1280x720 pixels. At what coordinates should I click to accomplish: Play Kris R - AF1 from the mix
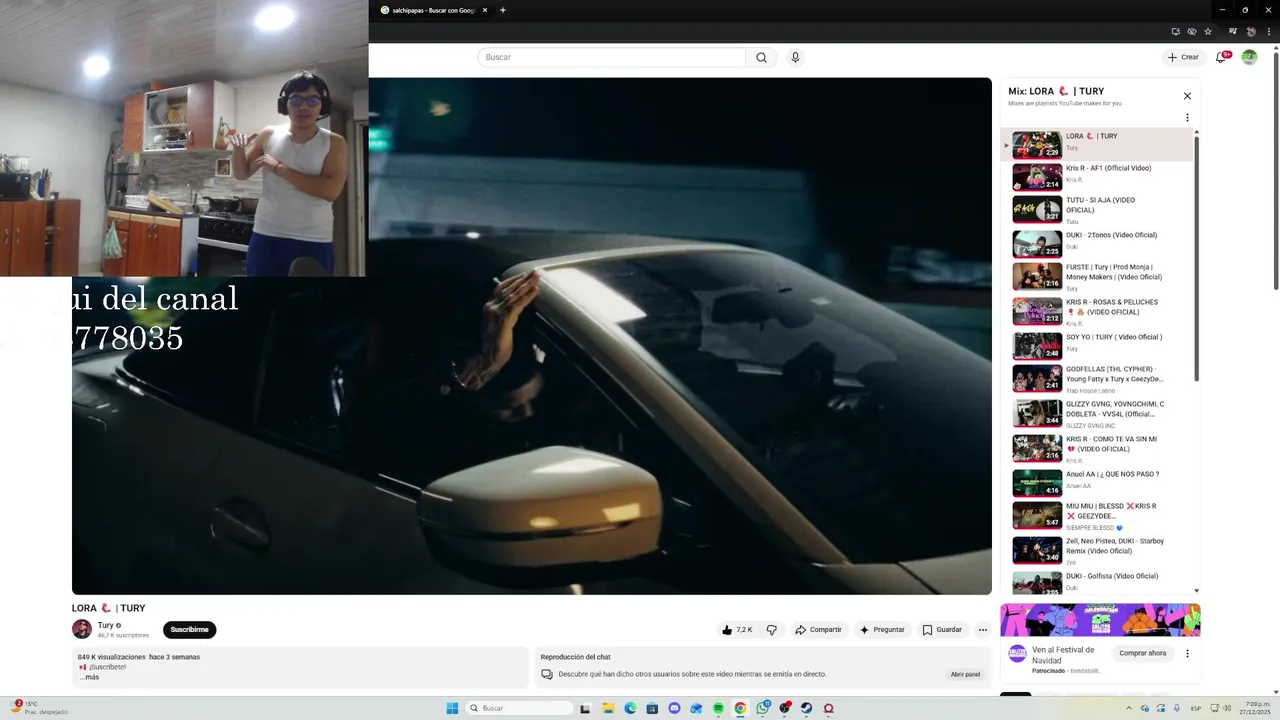tap(1098, 177)
